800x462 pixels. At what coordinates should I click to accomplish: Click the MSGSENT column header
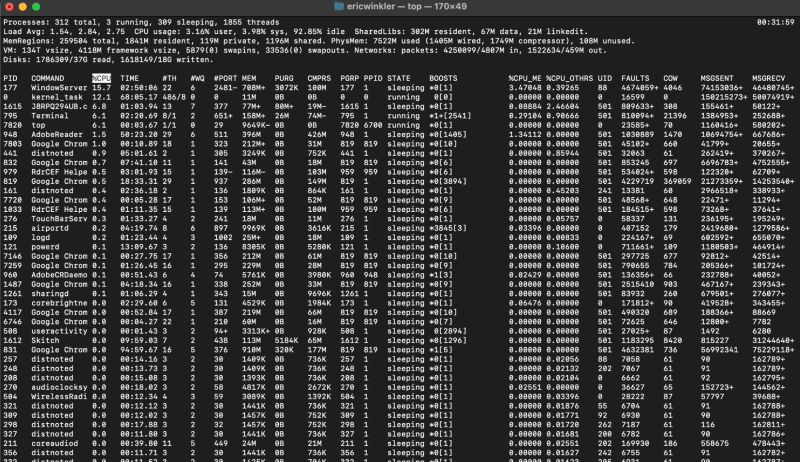[717, 78]
